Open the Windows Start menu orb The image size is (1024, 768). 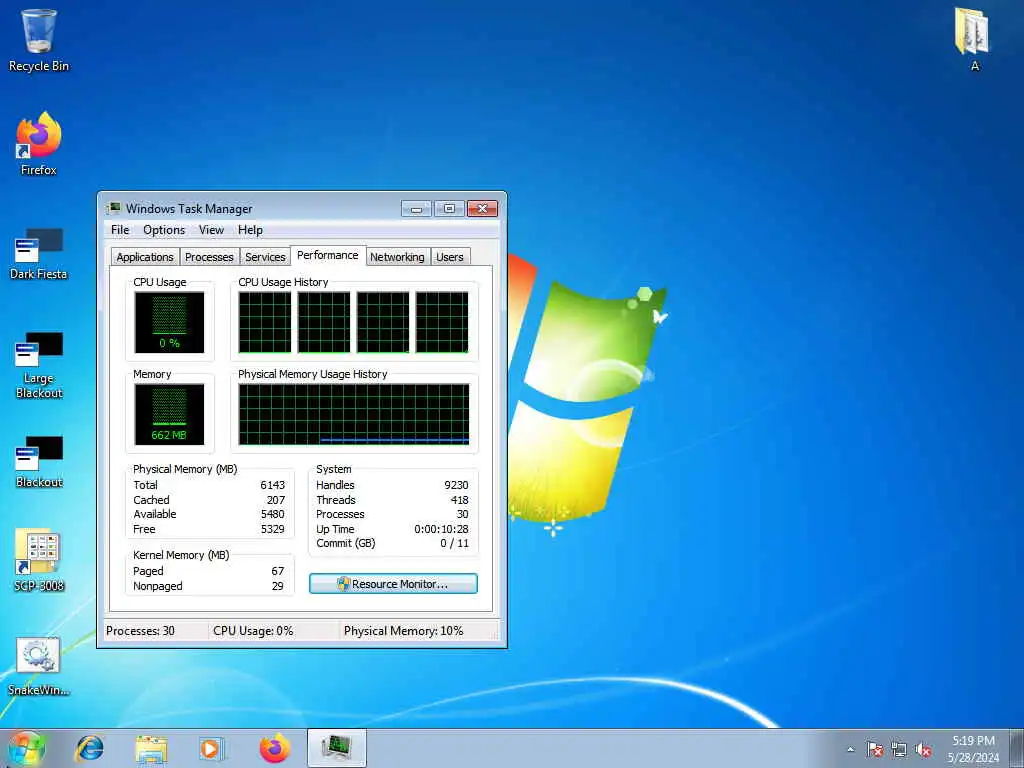[x=26, y=748]
